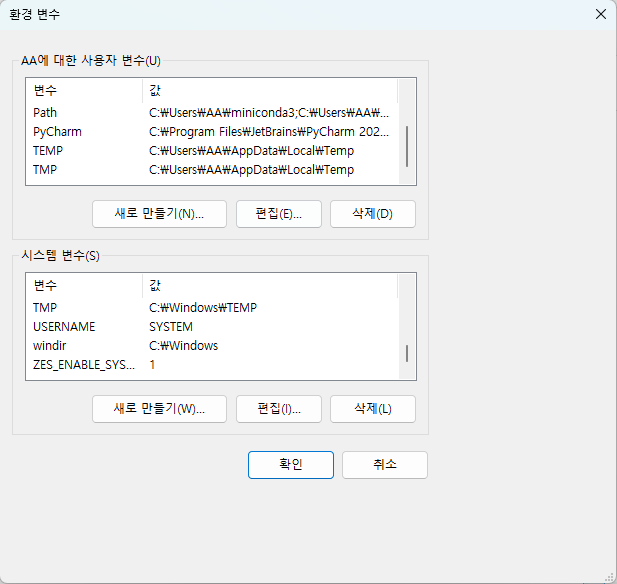The image size is (617, 584).
Task: Click the 변수 column header in user variables
Action: point(84,91)
